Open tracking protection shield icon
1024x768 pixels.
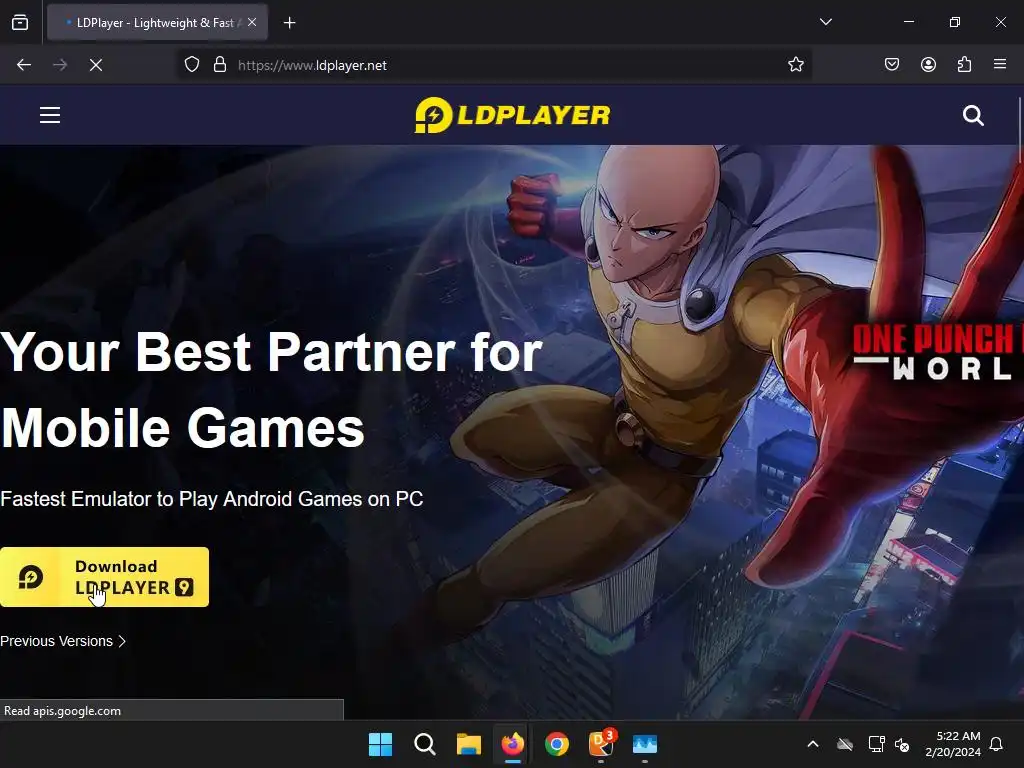[191, 65]
